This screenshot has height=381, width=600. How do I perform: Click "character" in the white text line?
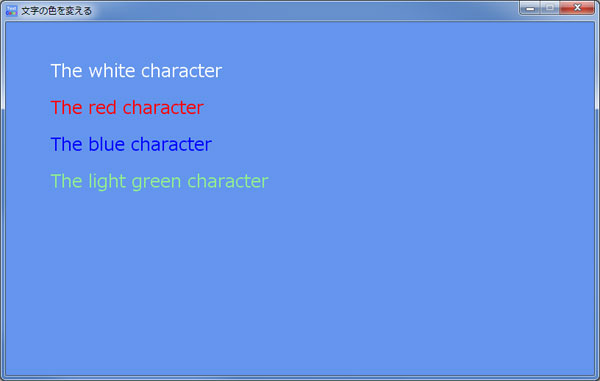click(182, 71)
